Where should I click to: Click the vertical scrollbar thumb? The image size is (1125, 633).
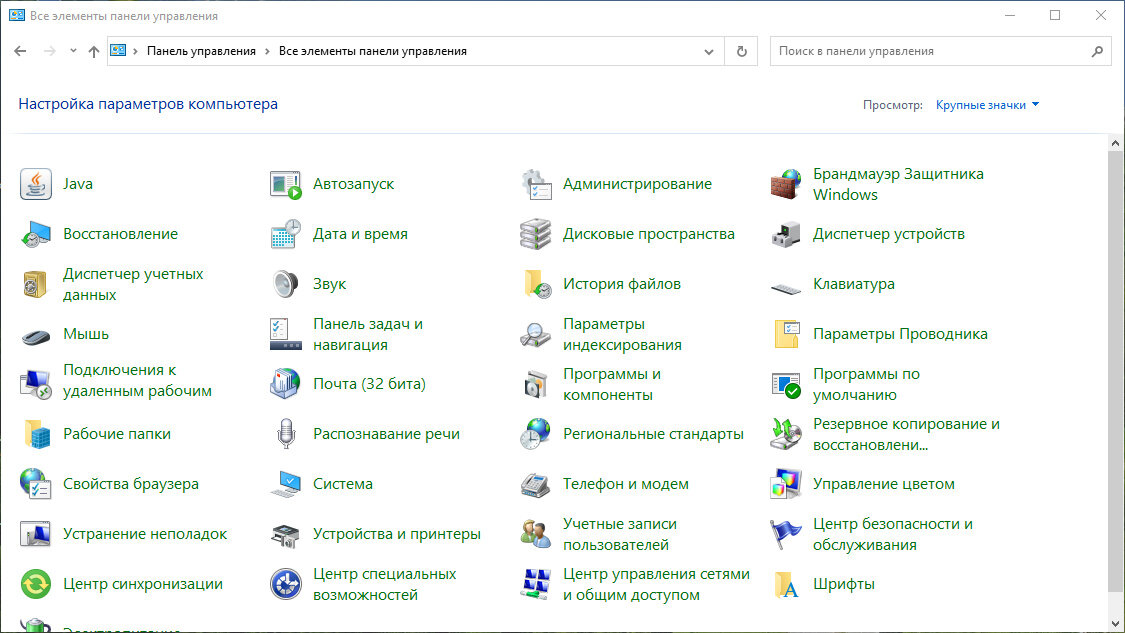point(1115,372)
